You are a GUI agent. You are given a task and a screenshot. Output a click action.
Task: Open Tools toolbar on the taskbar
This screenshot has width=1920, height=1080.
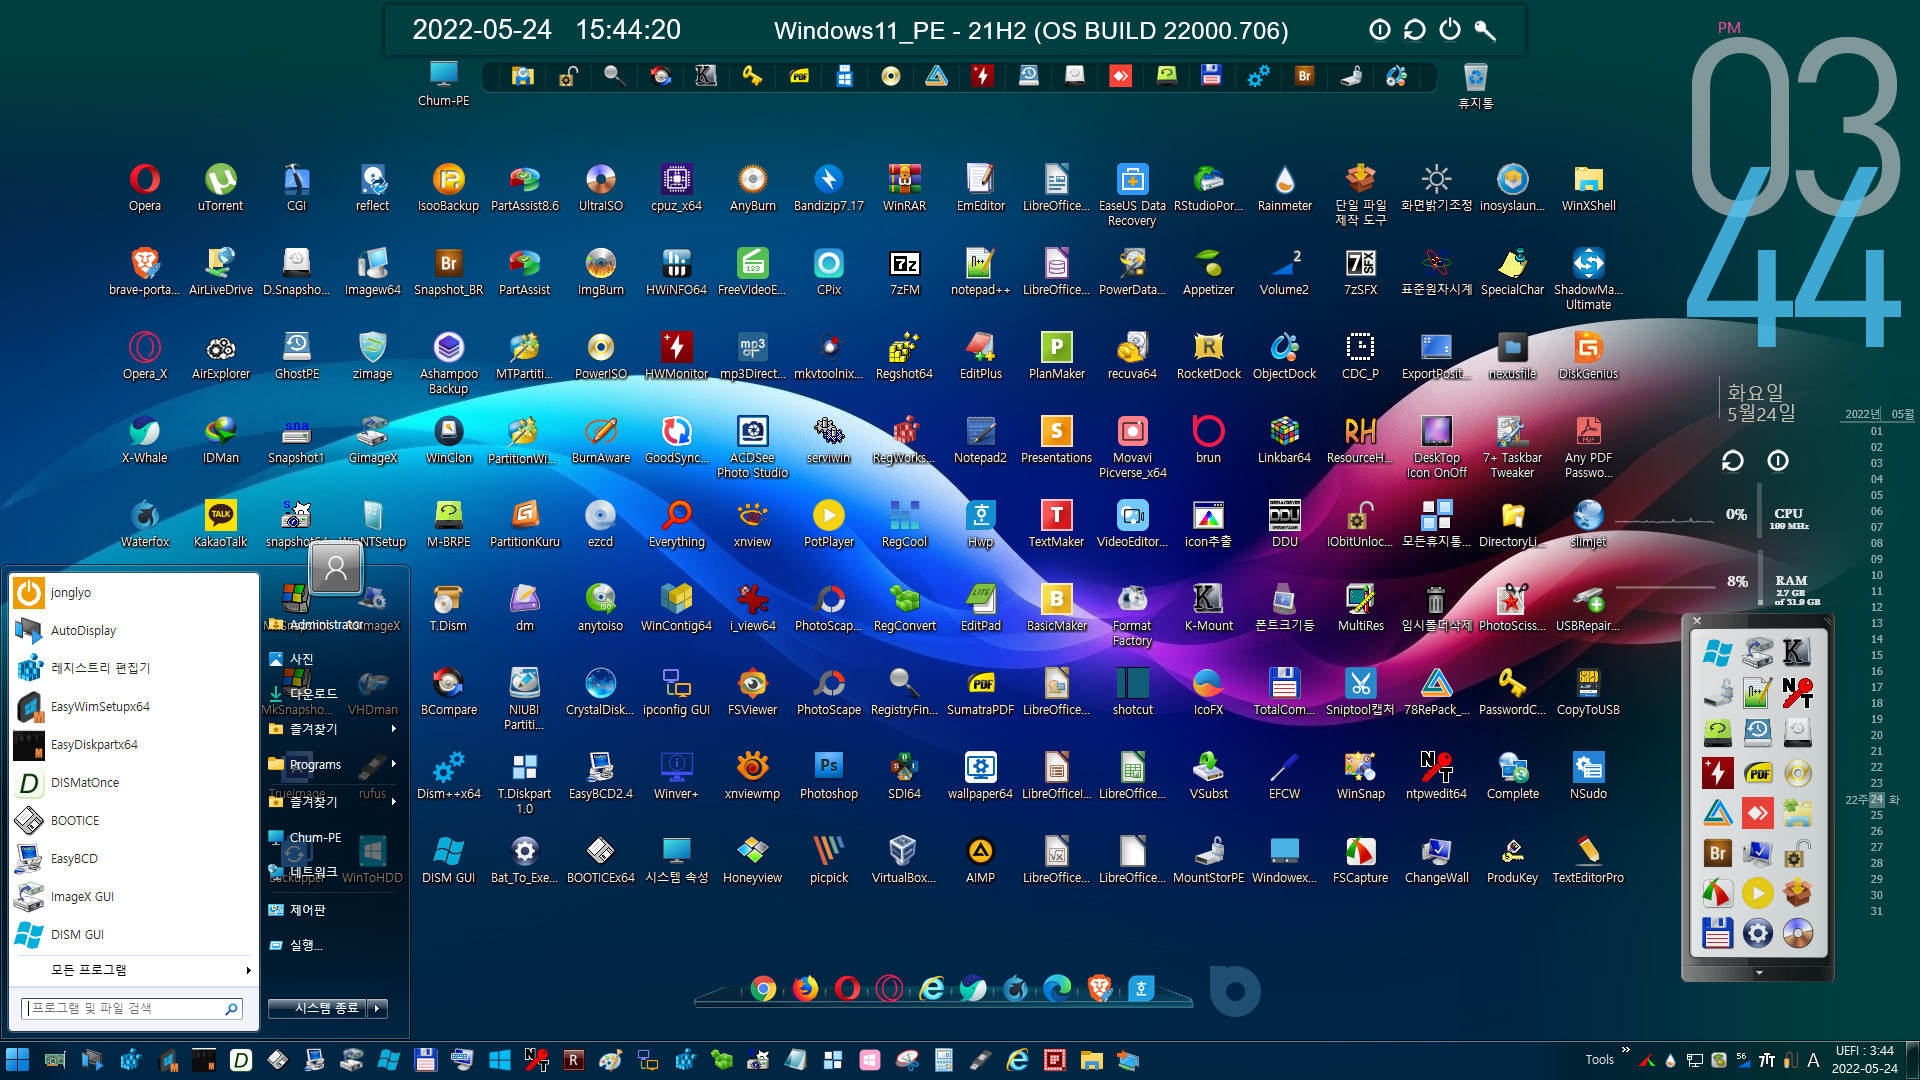click(1599, 1060)
